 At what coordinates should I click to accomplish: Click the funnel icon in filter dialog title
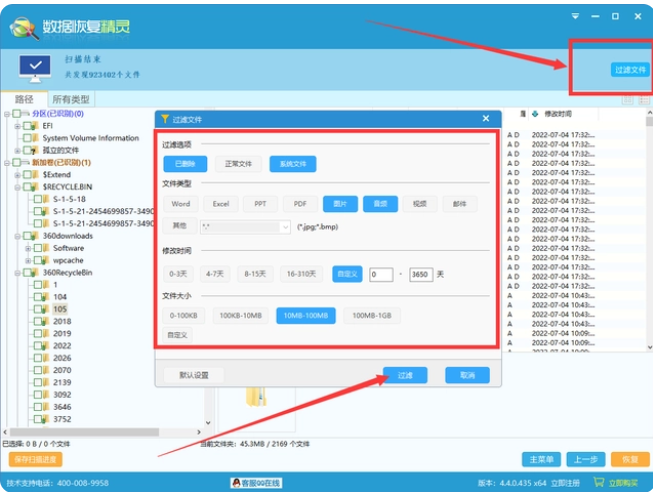[164, 119]
